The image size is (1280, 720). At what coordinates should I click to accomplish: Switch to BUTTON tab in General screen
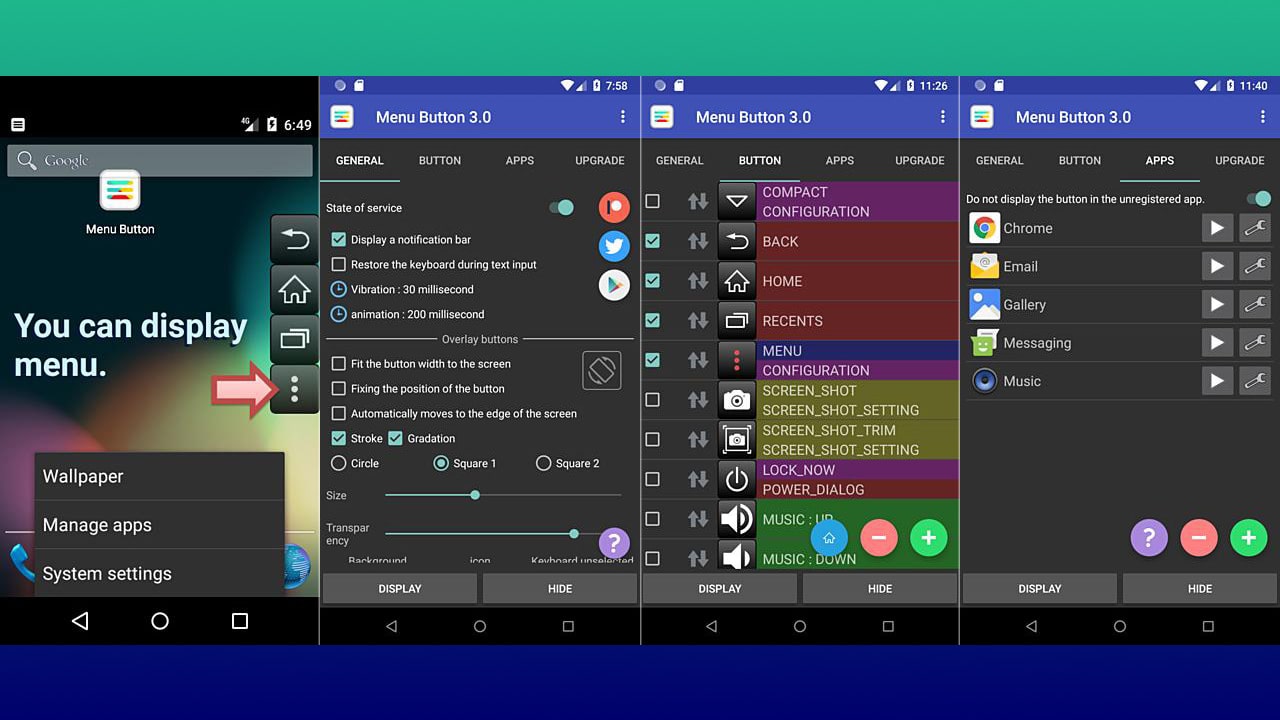click(440, 160)
